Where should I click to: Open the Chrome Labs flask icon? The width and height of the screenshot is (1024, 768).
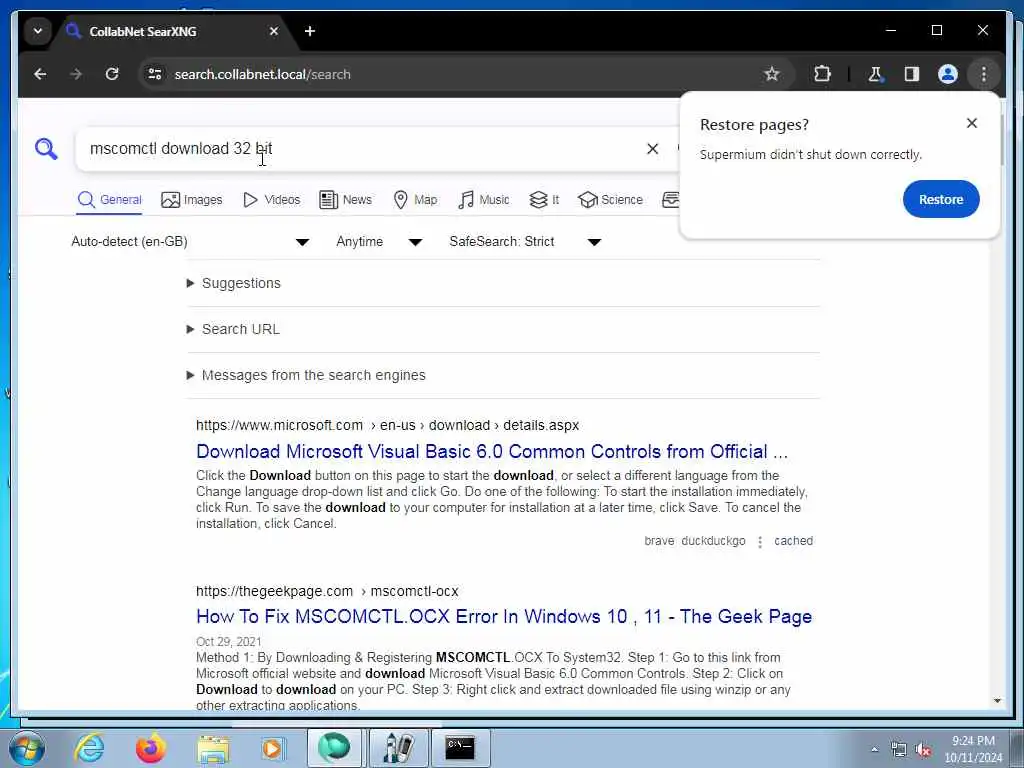coord(875,74)
